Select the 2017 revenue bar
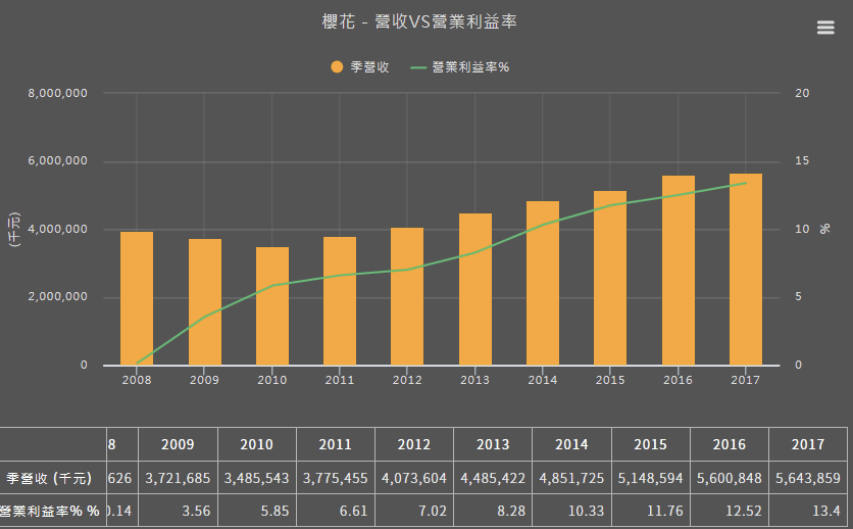This screenshot has width=853, height=529. point(746,269)
